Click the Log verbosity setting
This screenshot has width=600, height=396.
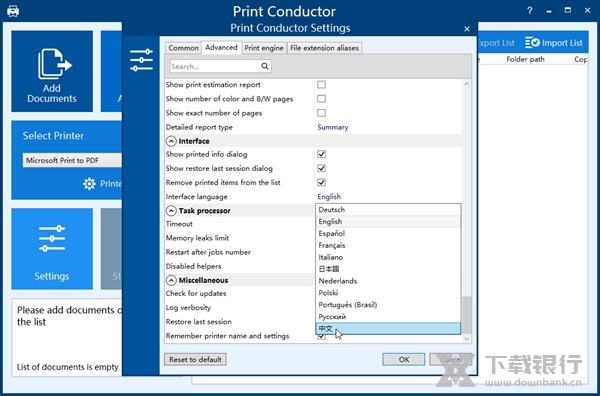point(188,308)
